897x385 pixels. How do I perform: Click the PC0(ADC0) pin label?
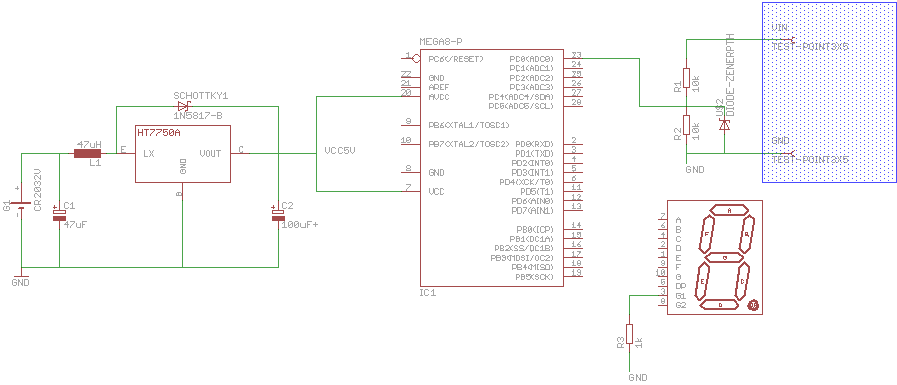click(x=531, y=58)
